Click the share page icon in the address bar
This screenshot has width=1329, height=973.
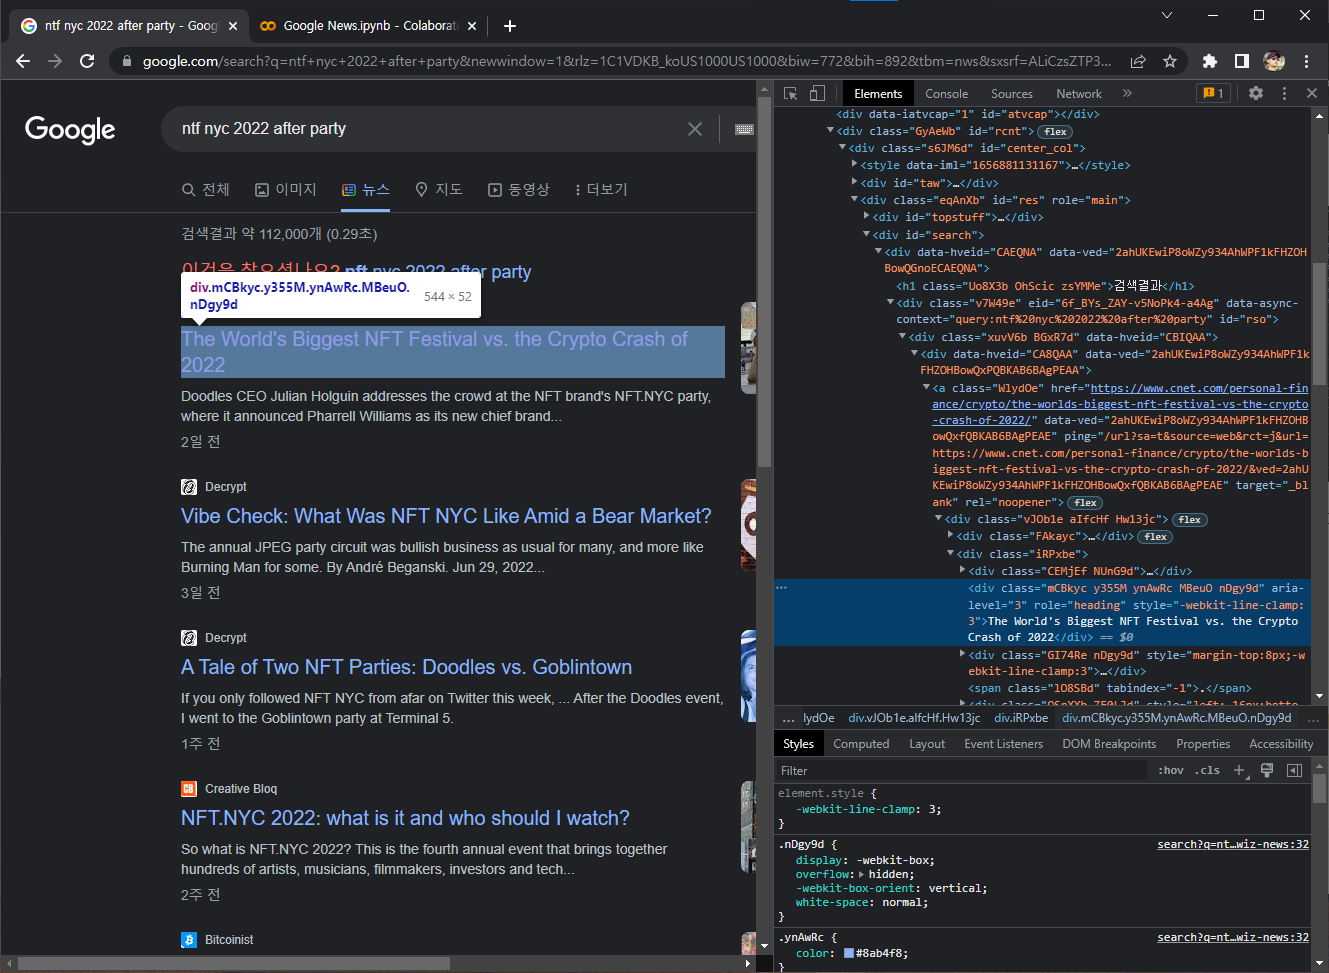click(x=1138, y=61)
